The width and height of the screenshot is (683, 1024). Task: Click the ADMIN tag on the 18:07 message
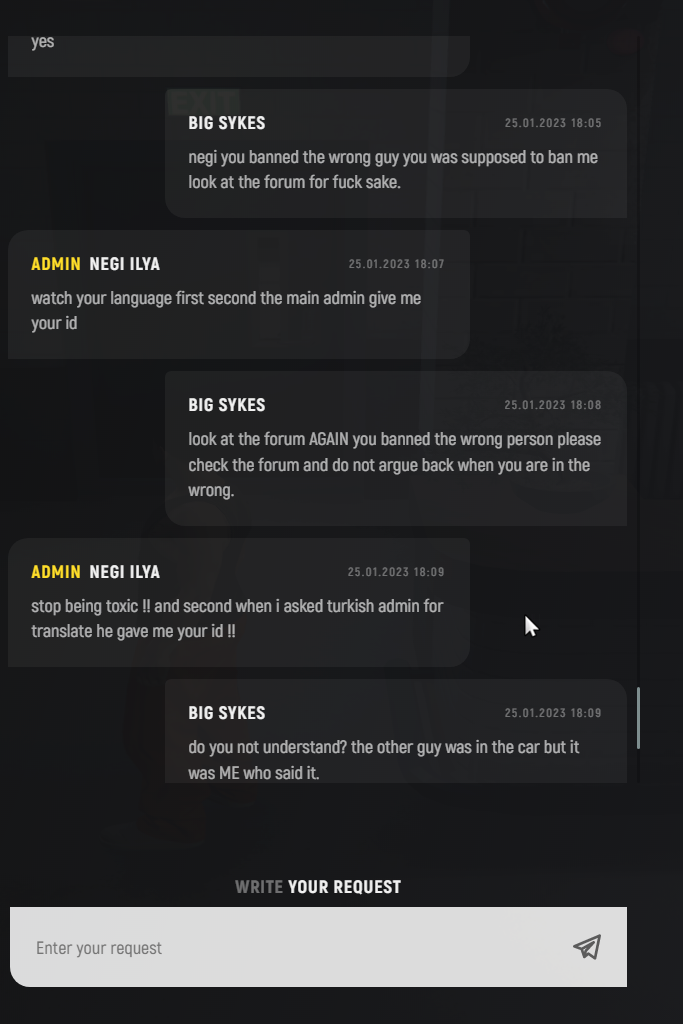pos(56,264)
